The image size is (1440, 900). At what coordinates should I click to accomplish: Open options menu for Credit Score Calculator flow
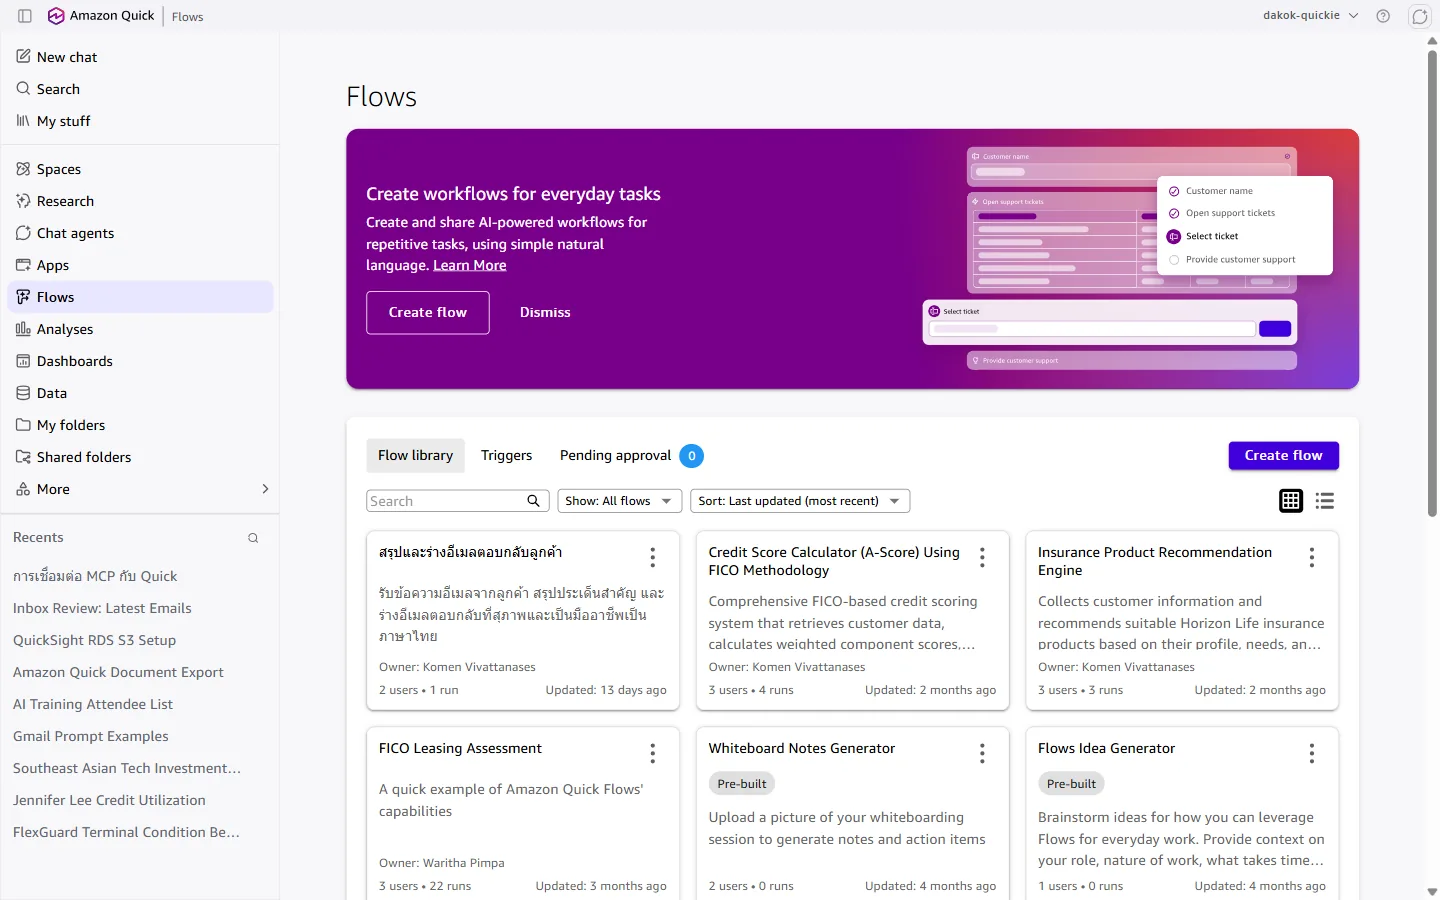982,557
